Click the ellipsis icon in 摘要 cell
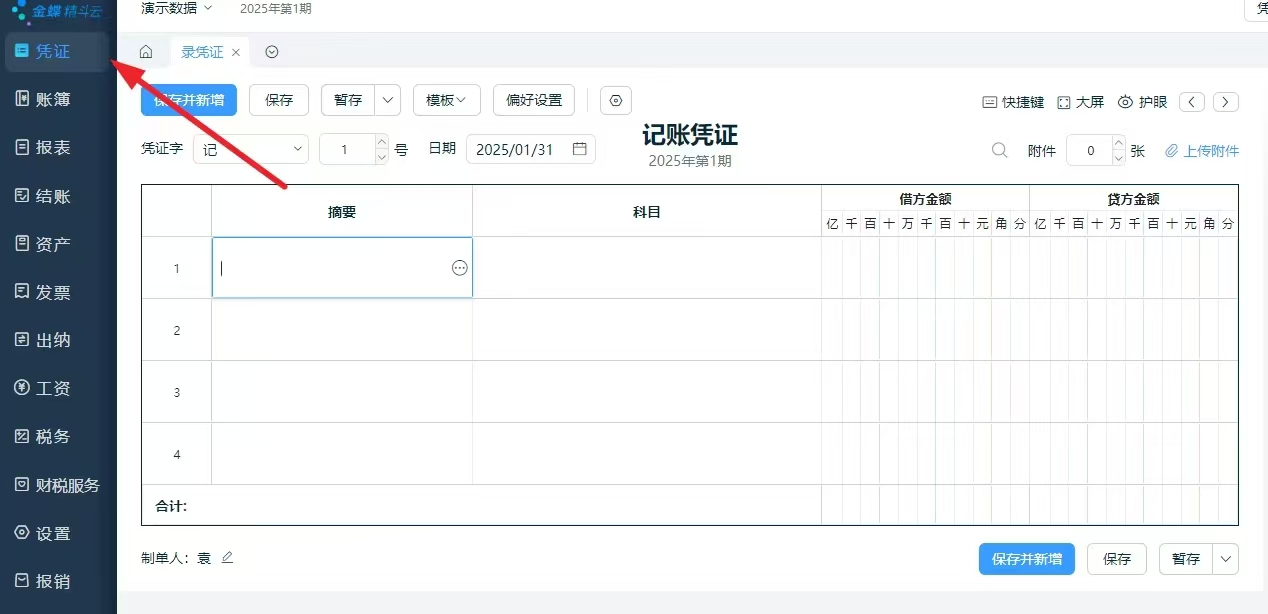This screenshot has height=614, width=1268. tap(460, 268)
